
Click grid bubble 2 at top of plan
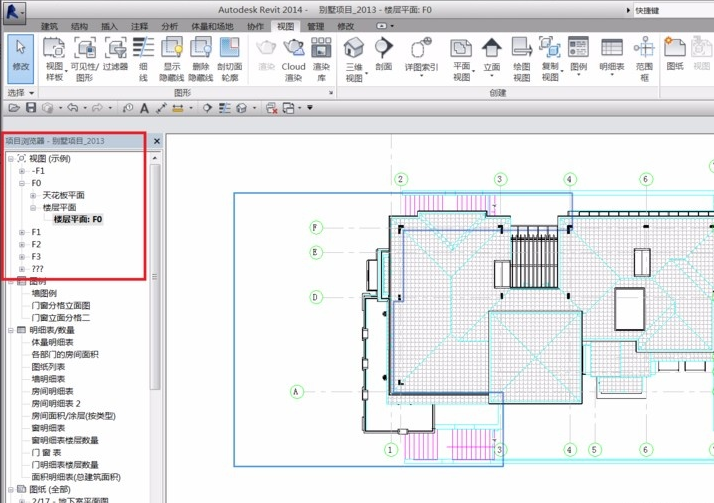401,179
